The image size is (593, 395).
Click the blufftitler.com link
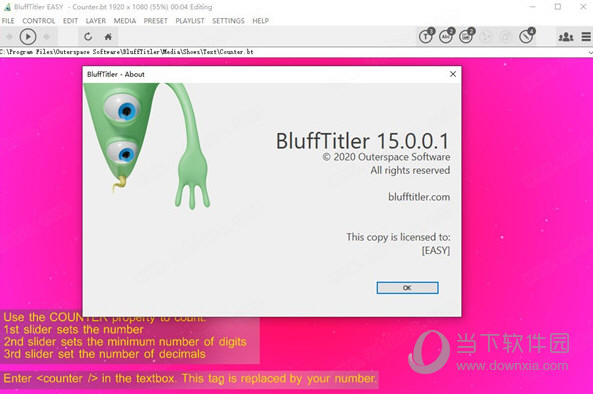tap(419, 197)
